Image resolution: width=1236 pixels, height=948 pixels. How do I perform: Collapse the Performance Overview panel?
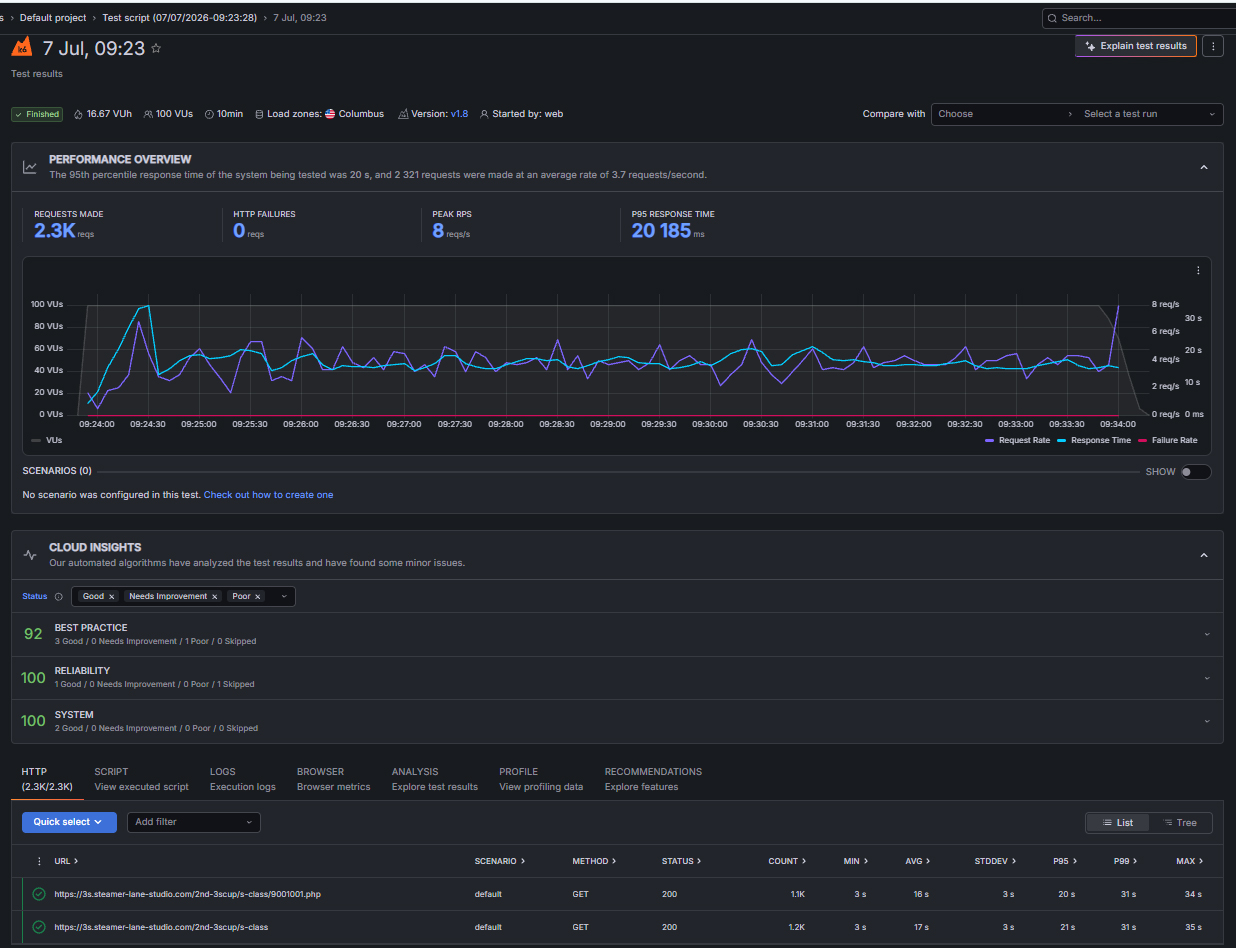(x=1204, y=167)
